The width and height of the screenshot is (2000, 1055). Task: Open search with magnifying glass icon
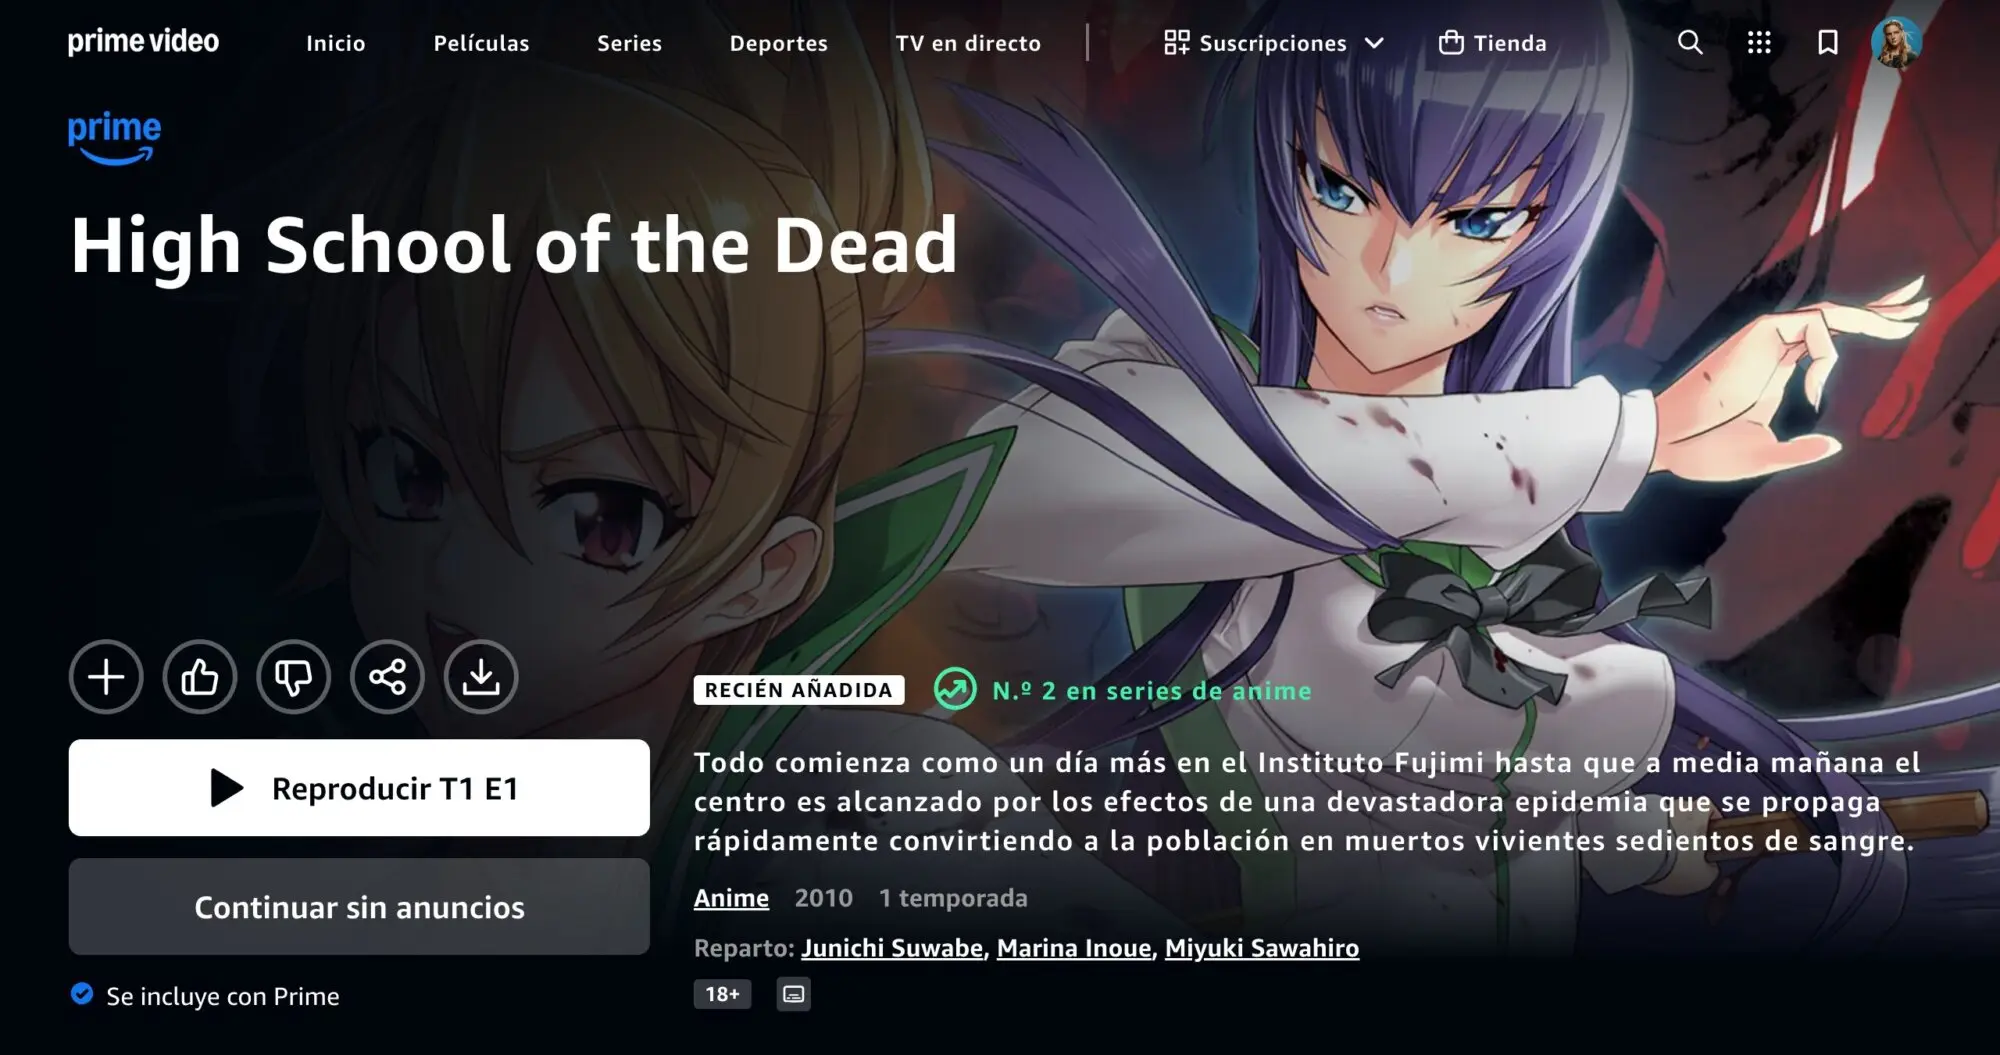[x=1690, y=42]
